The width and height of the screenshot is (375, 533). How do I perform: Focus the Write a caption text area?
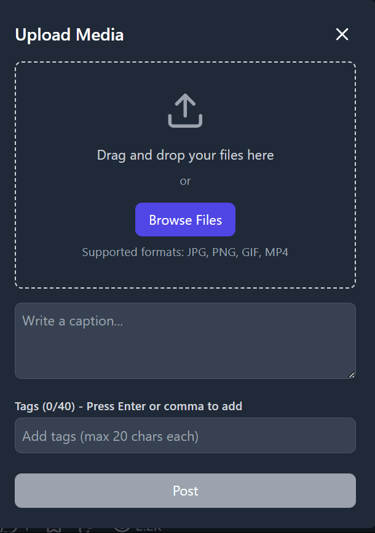coord(185,341)
